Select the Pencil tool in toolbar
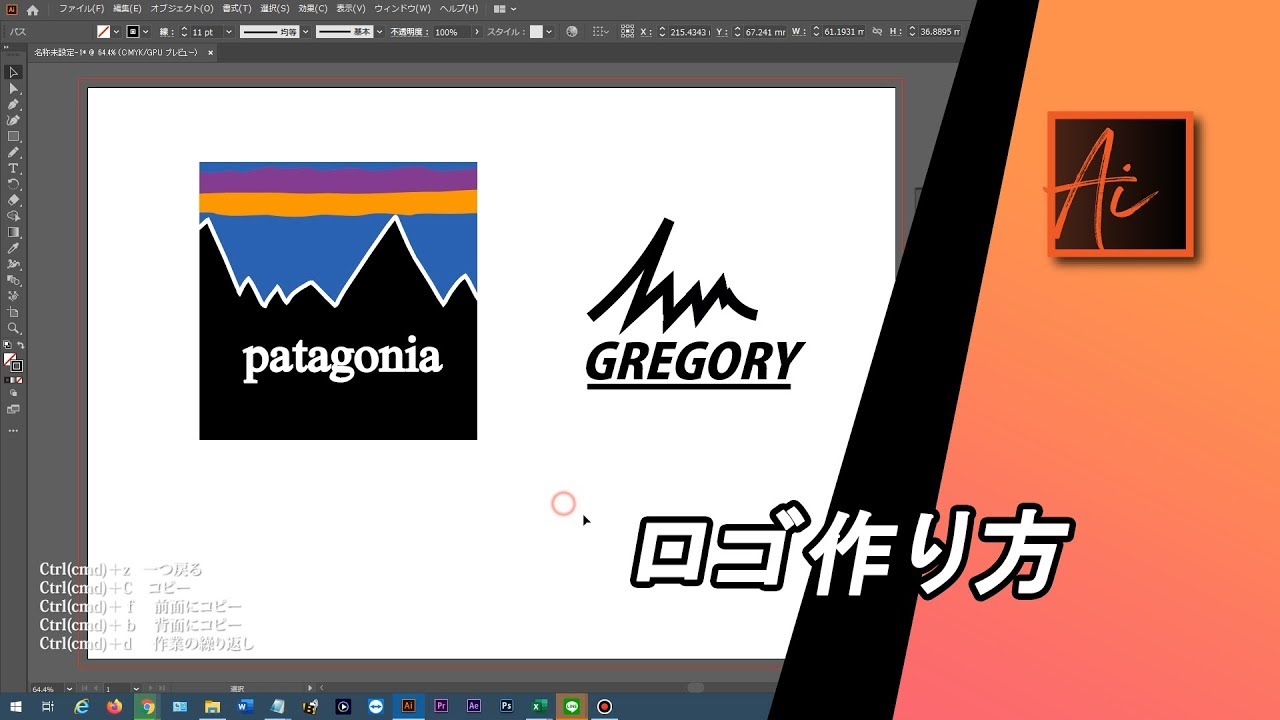 click(x=14, y=153)
